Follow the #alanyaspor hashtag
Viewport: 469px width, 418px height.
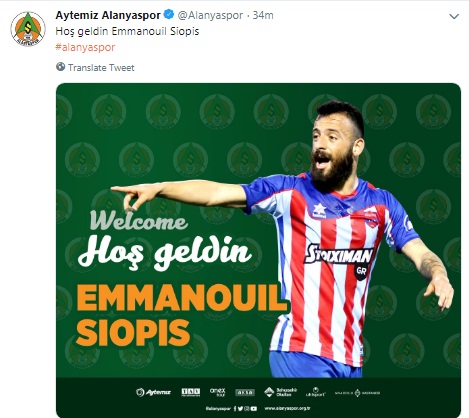[85, 47]
